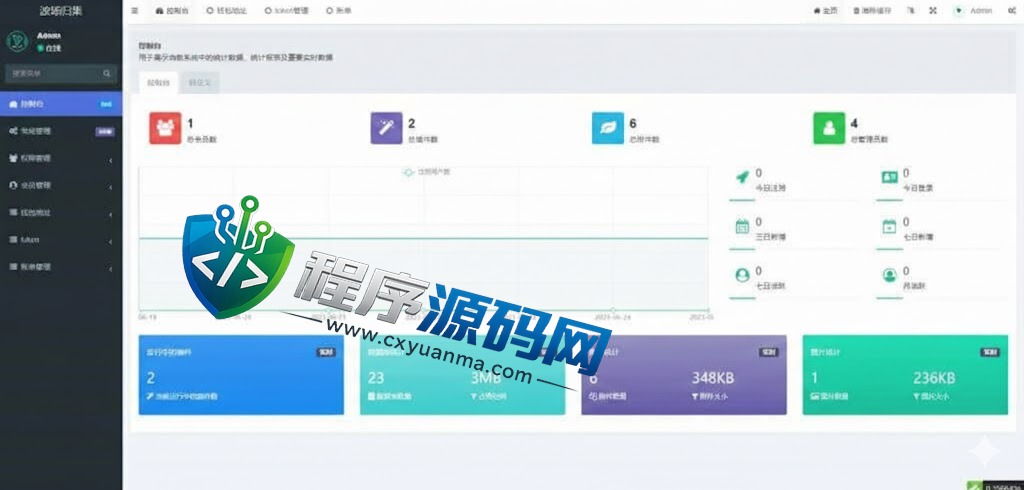Expand the 钱包地址 sidebar group arrow
Screen dimensions: 1024x490
tap(110, 214)
